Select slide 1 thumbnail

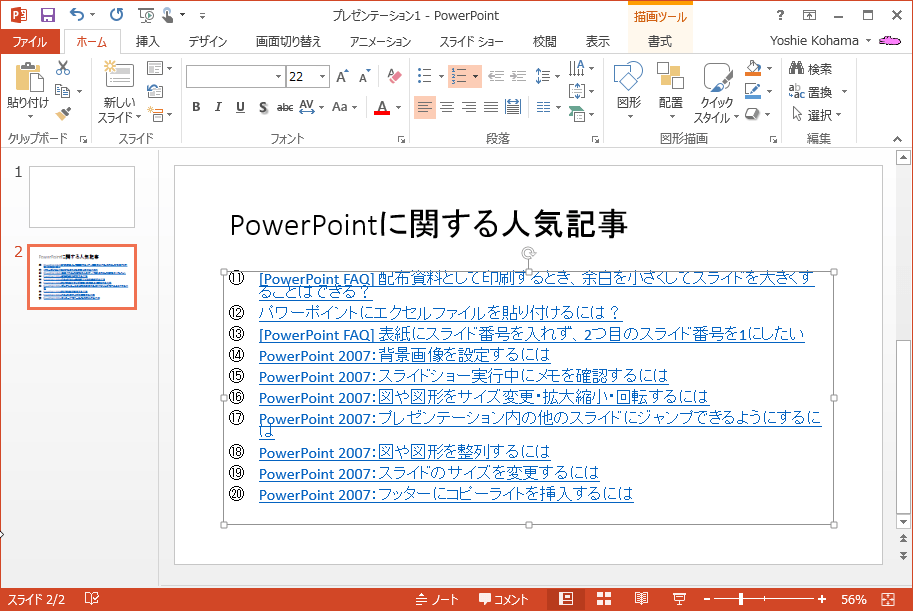pos(82,197)
